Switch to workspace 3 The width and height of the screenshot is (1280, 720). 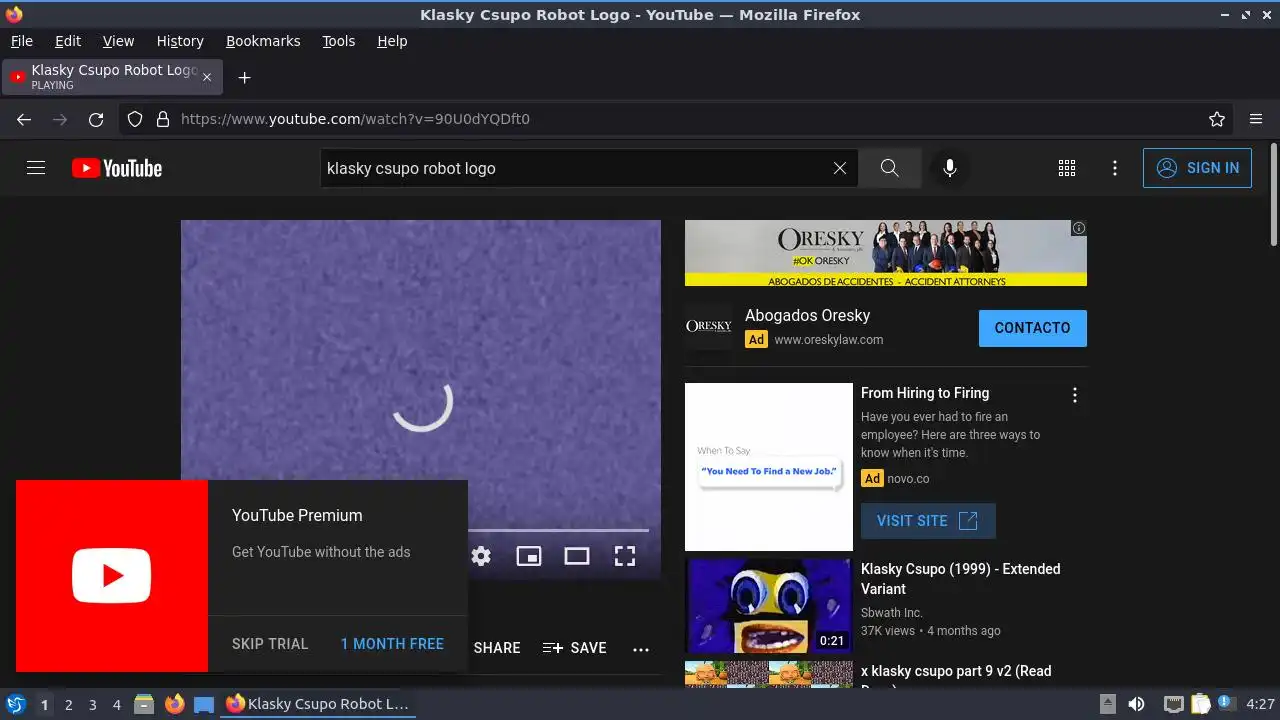coord(93,705)
